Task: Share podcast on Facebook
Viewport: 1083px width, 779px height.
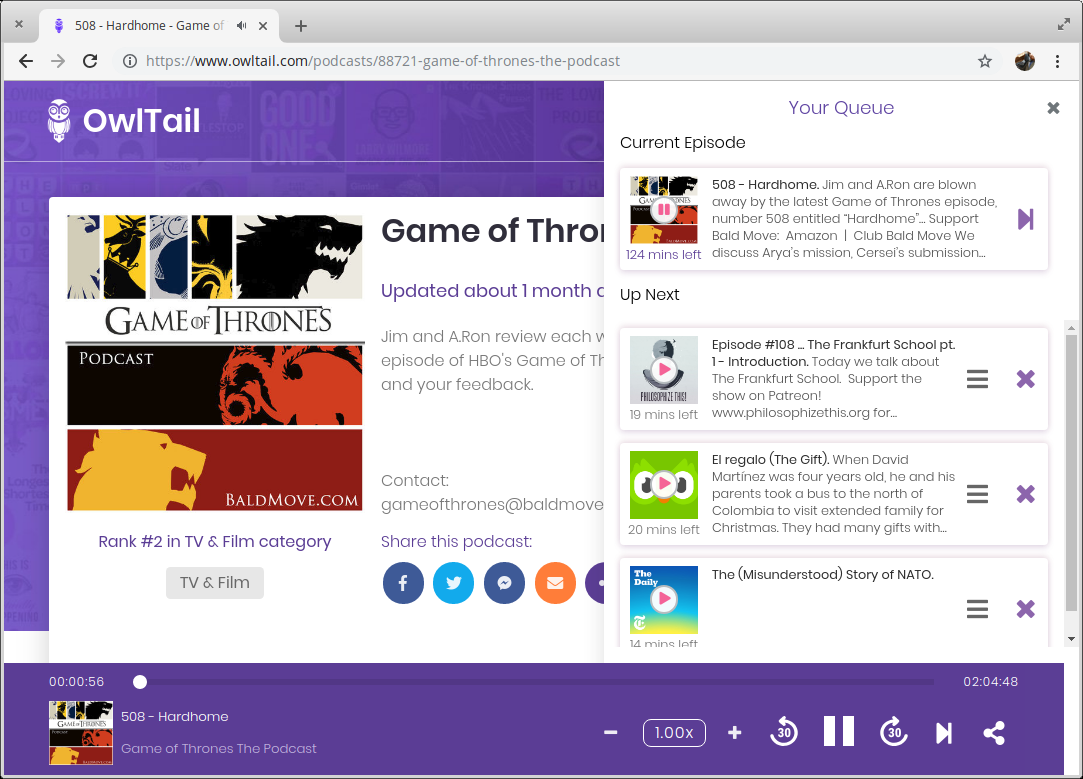Action: pos(403,583)
